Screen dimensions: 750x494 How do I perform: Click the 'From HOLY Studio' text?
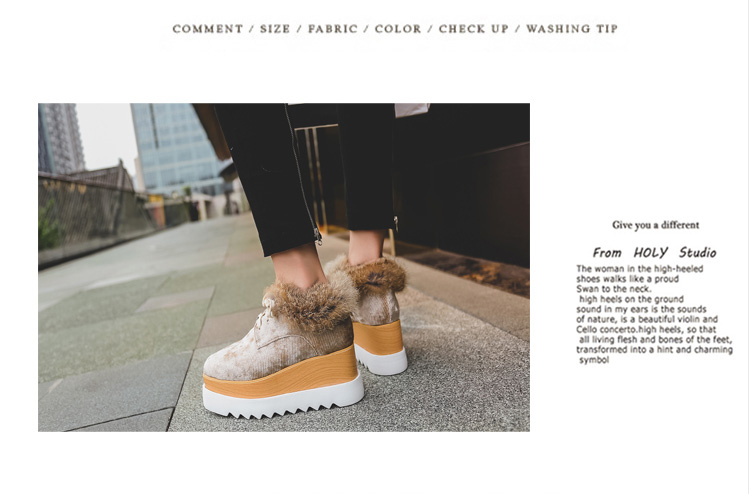pos(654,252)
